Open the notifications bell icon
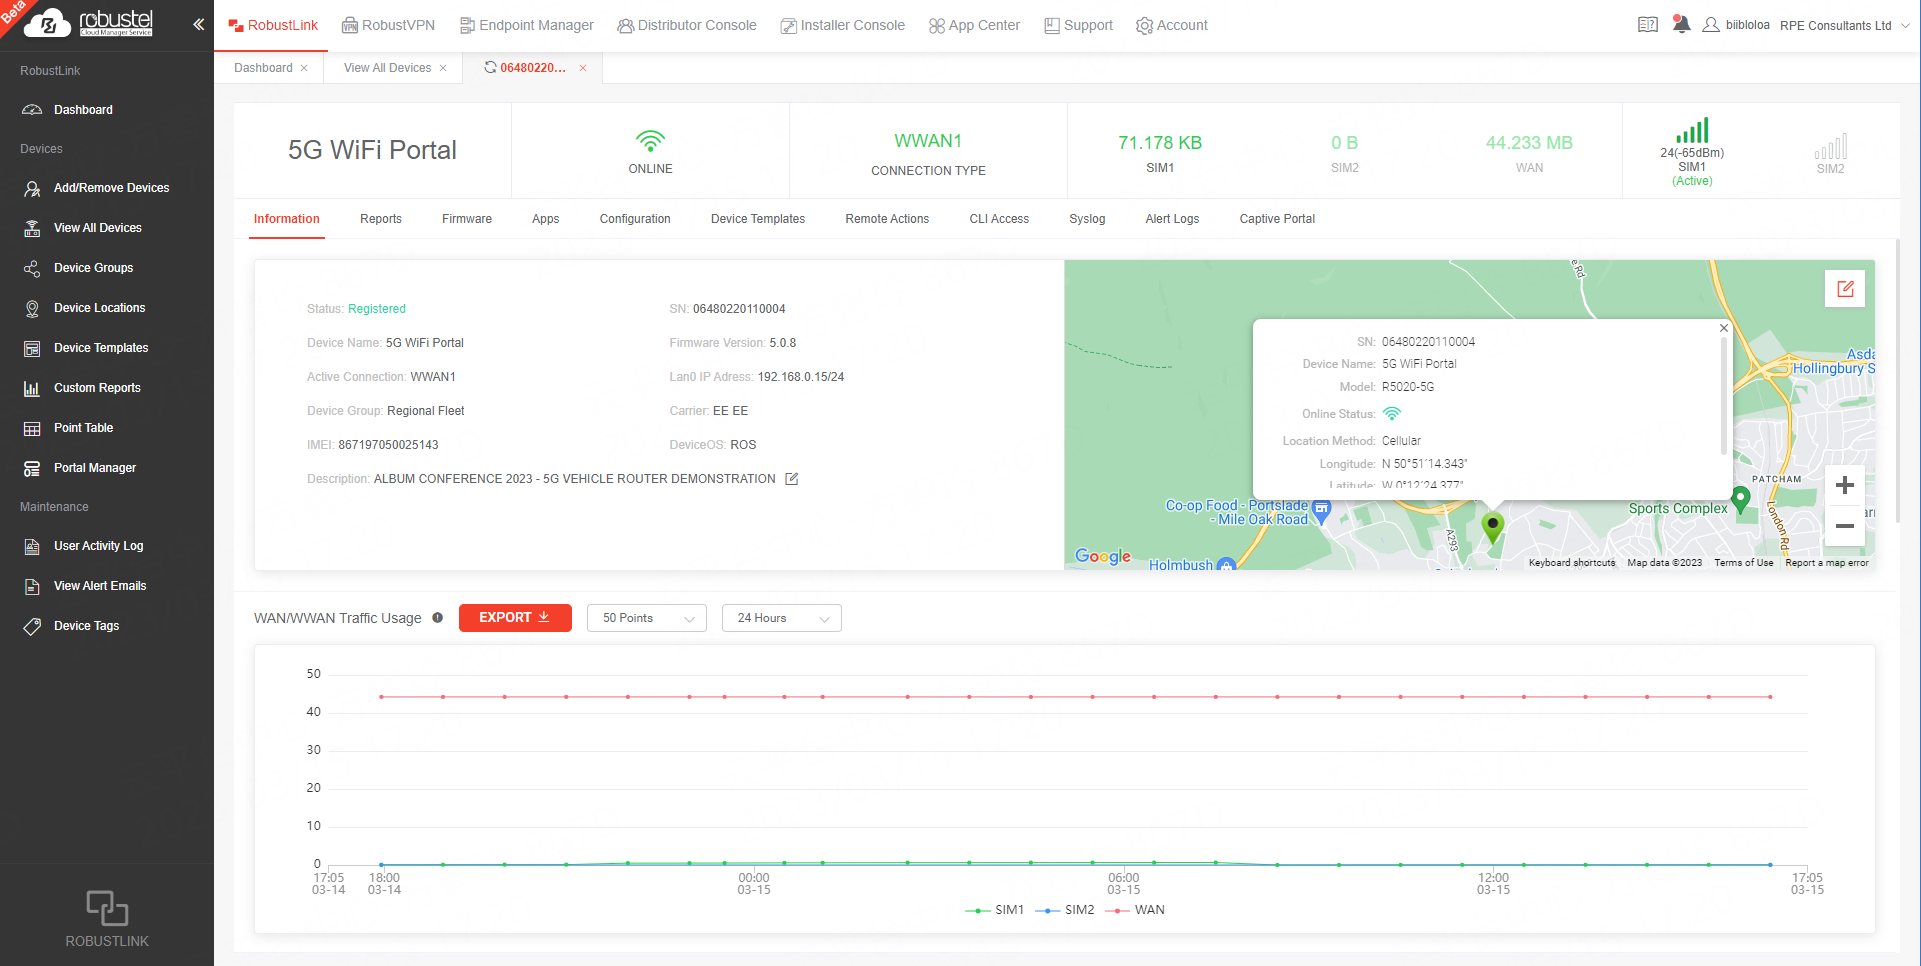Screen dimensions: 1921x966 click(x=1681, y=24)
